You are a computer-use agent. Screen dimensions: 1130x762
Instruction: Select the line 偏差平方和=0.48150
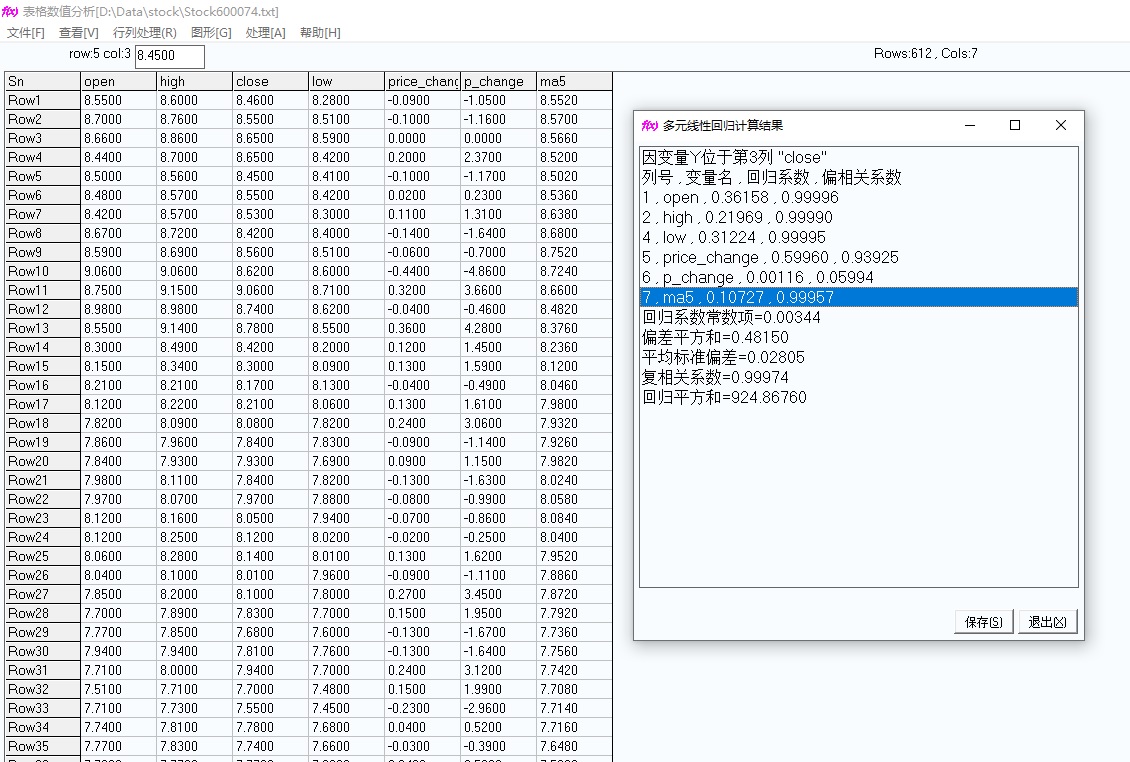858,337
